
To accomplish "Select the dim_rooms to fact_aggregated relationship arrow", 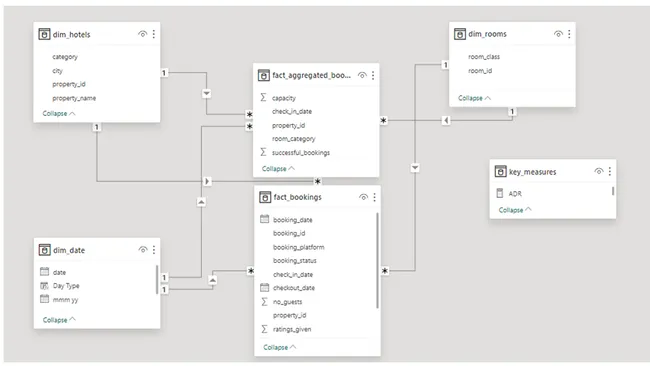I will click(x=446, y=121).
